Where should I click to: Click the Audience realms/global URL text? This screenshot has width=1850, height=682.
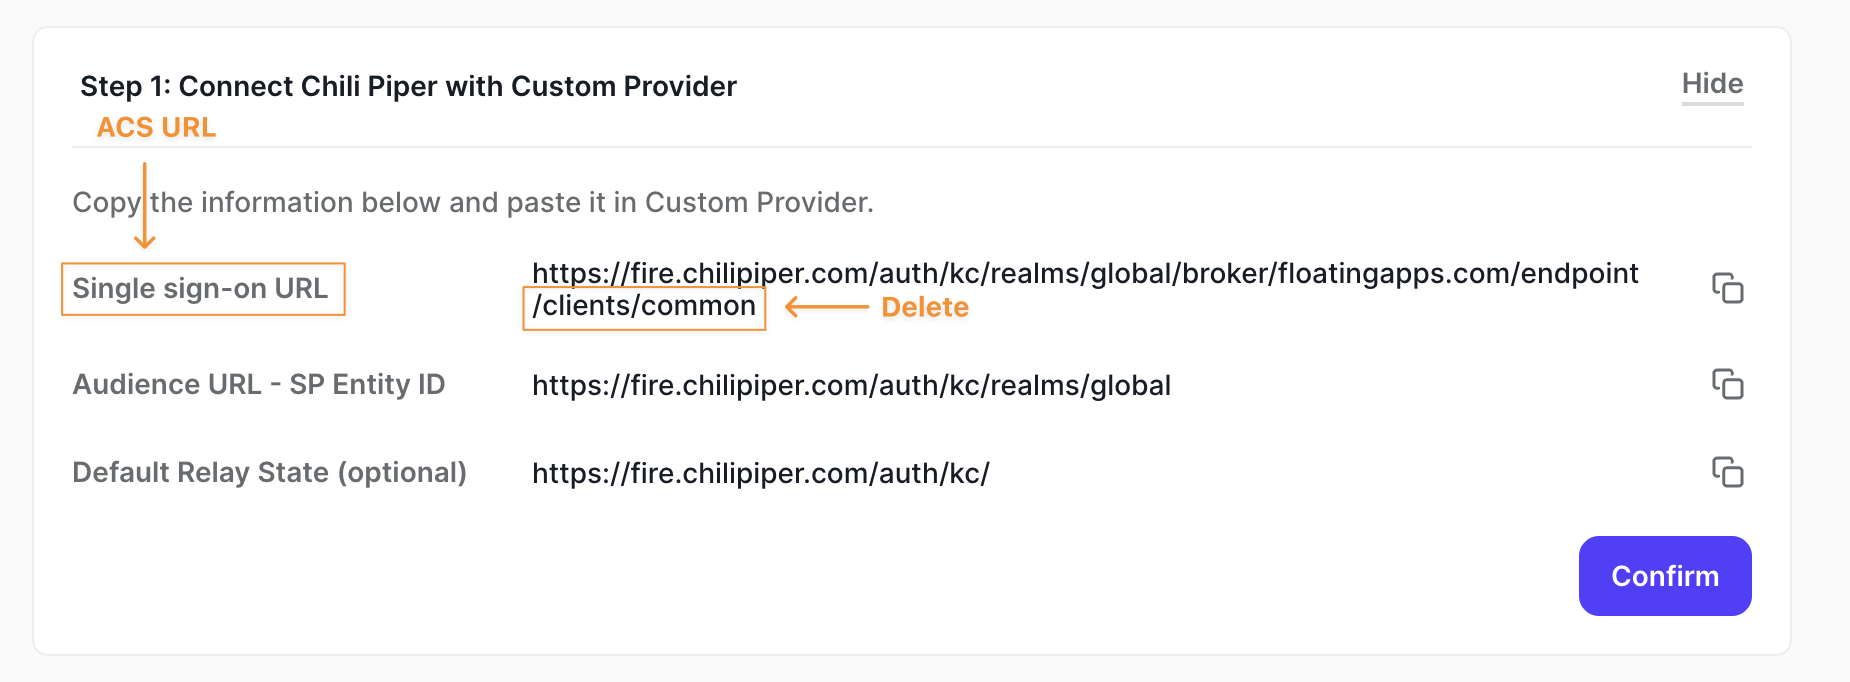pos(851,385)
